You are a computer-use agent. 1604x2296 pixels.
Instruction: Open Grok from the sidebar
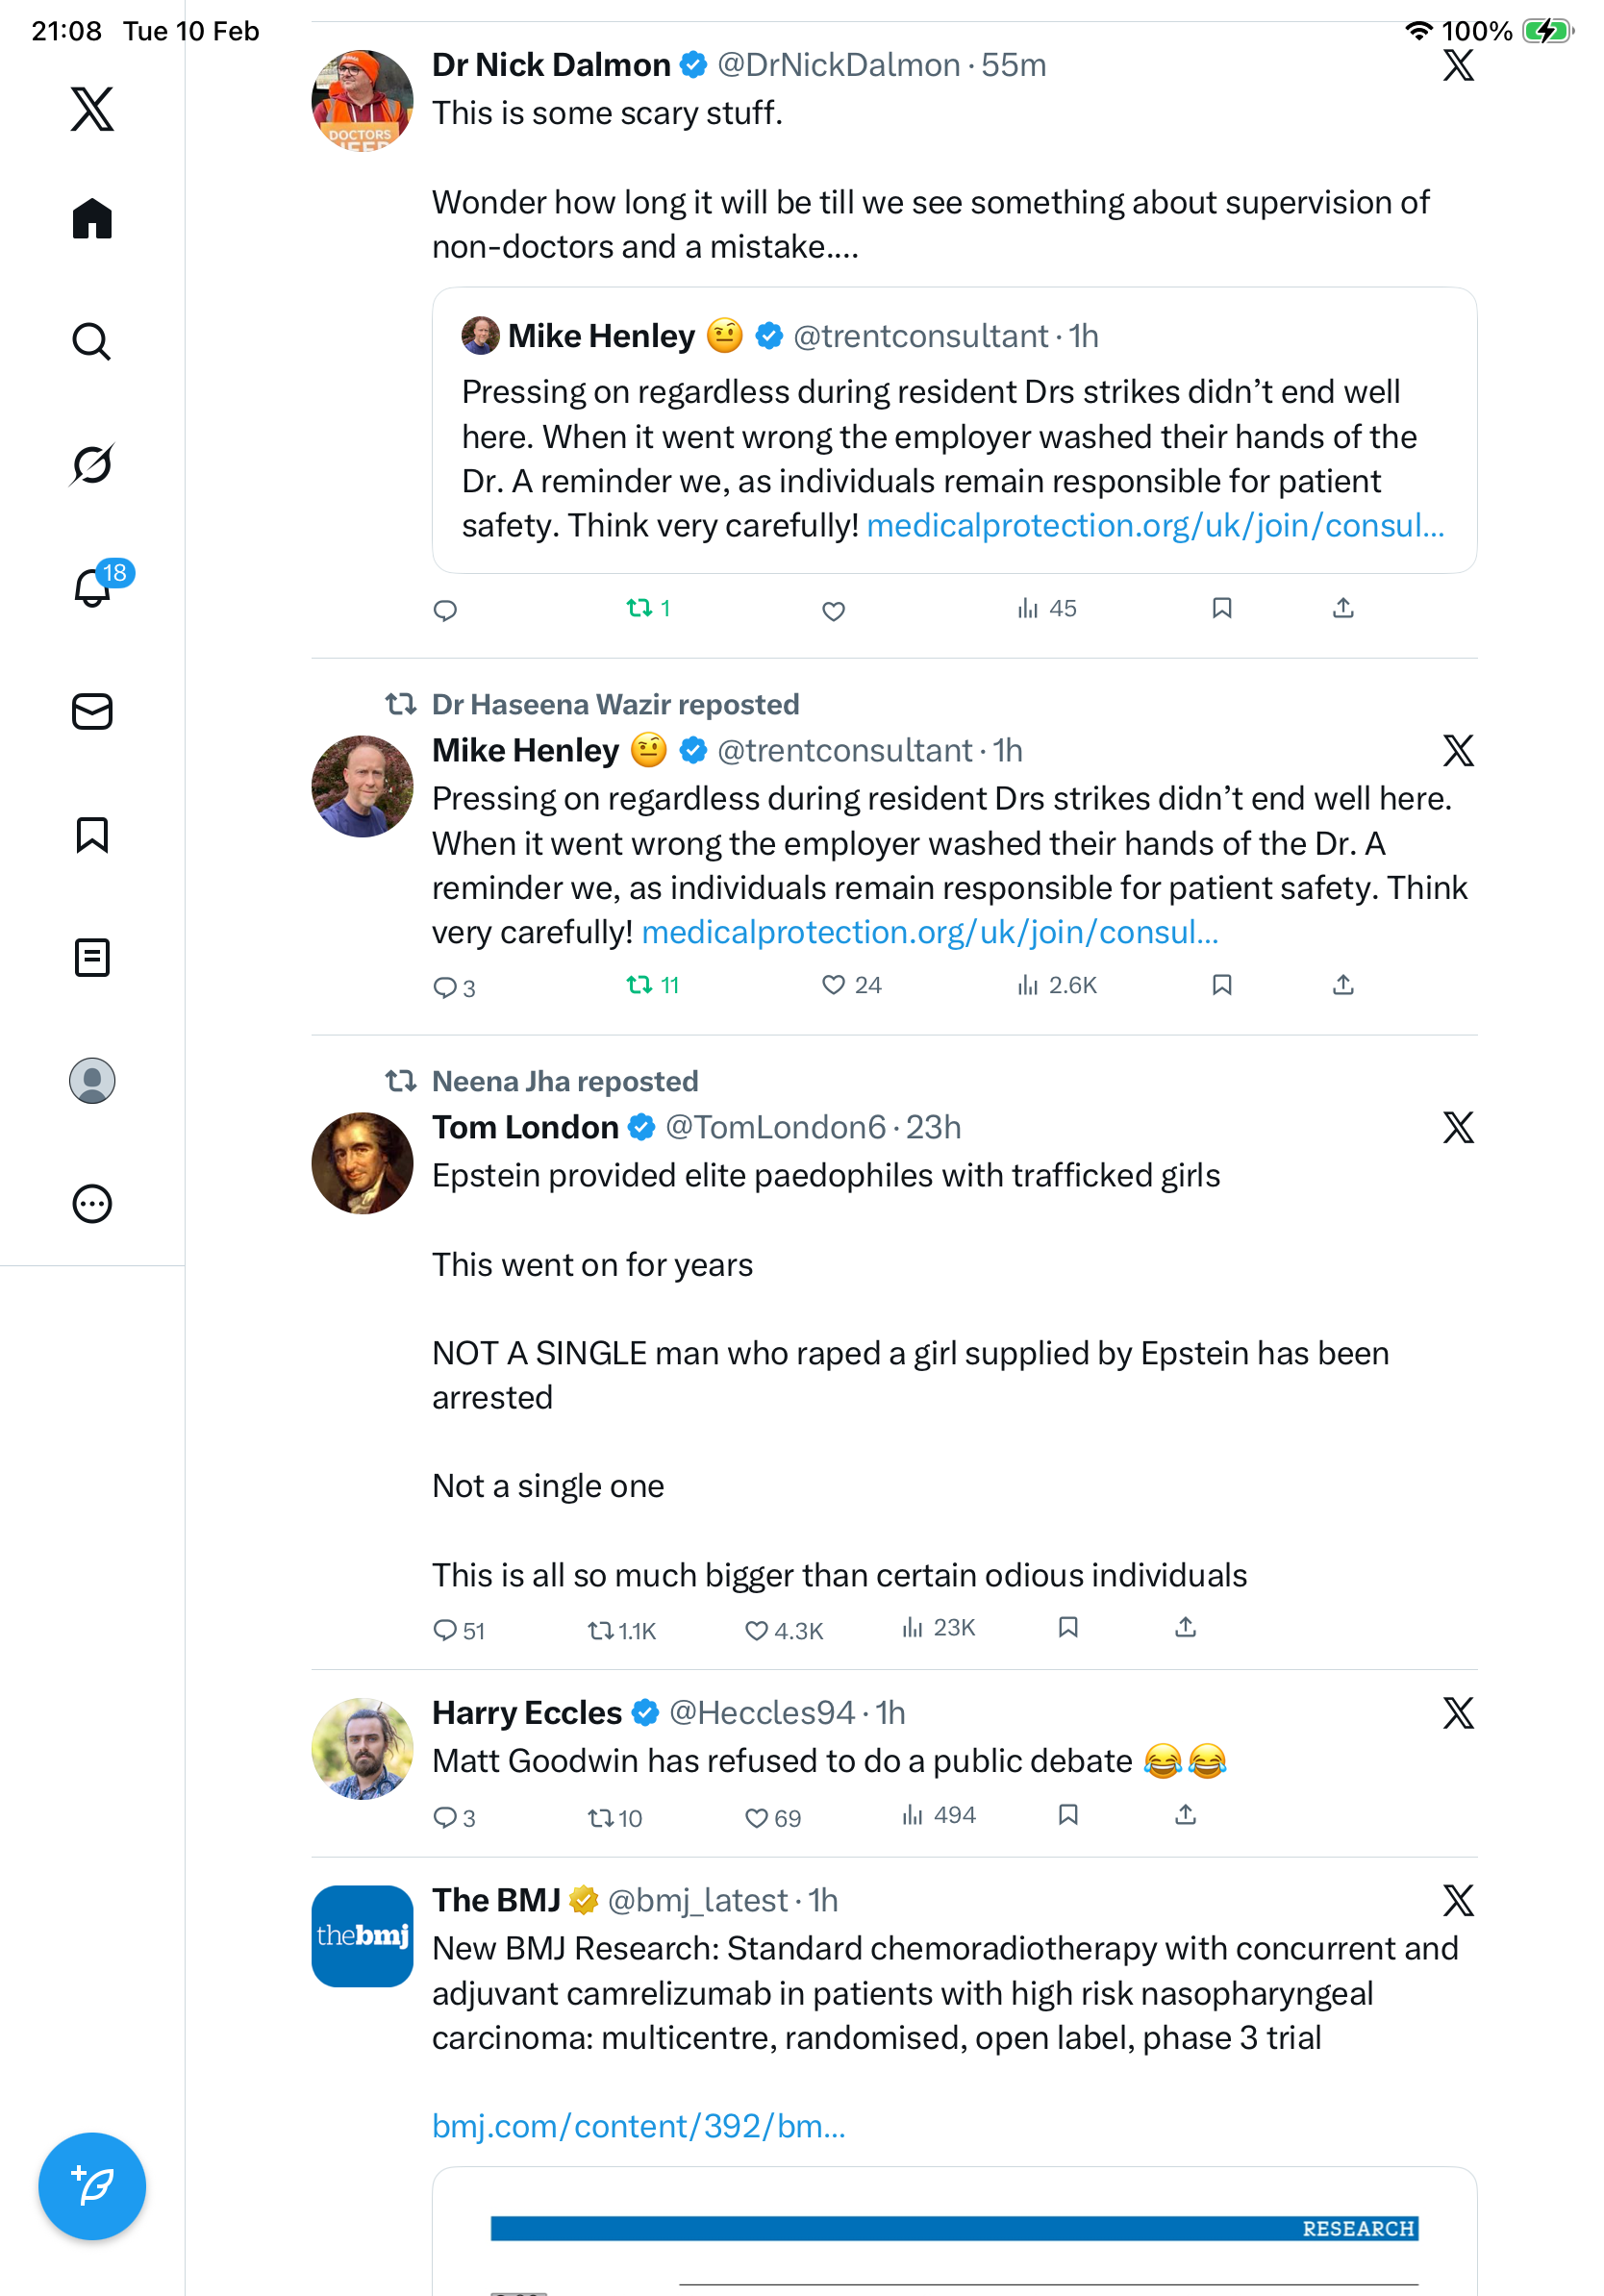[92, 464]
